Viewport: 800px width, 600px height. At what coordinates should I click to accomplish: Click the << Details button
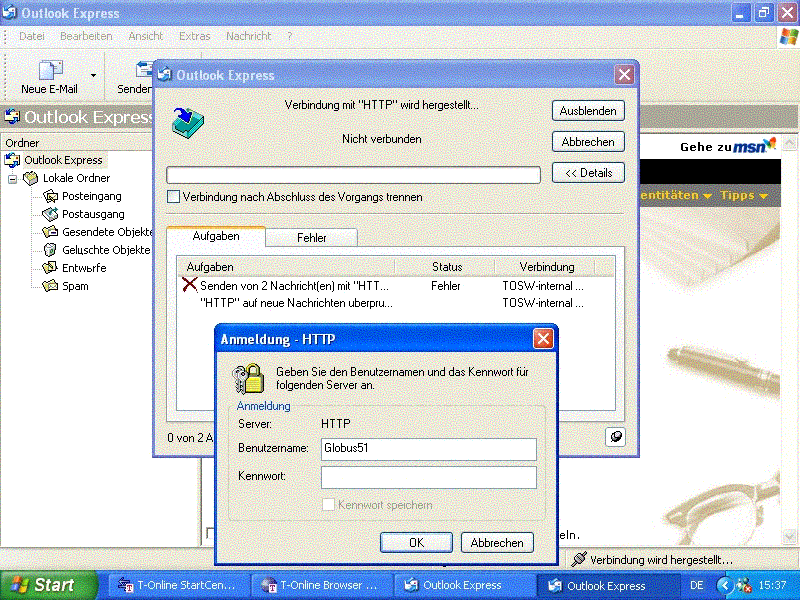click(x=588, y=173)
